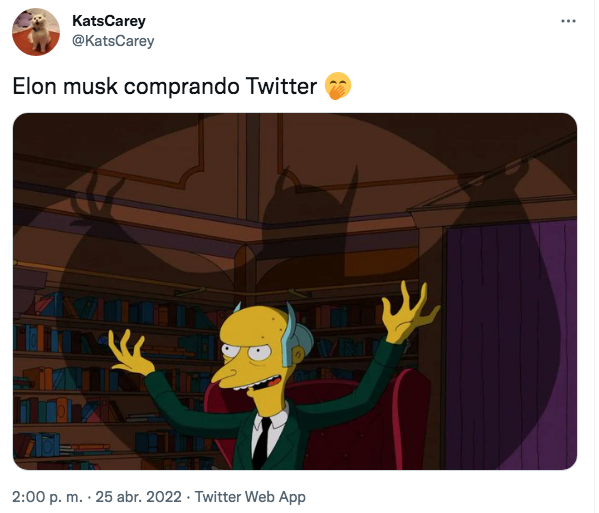
Task: Click the 2:00 p. m. timestamp
Action: coord(47,497)
